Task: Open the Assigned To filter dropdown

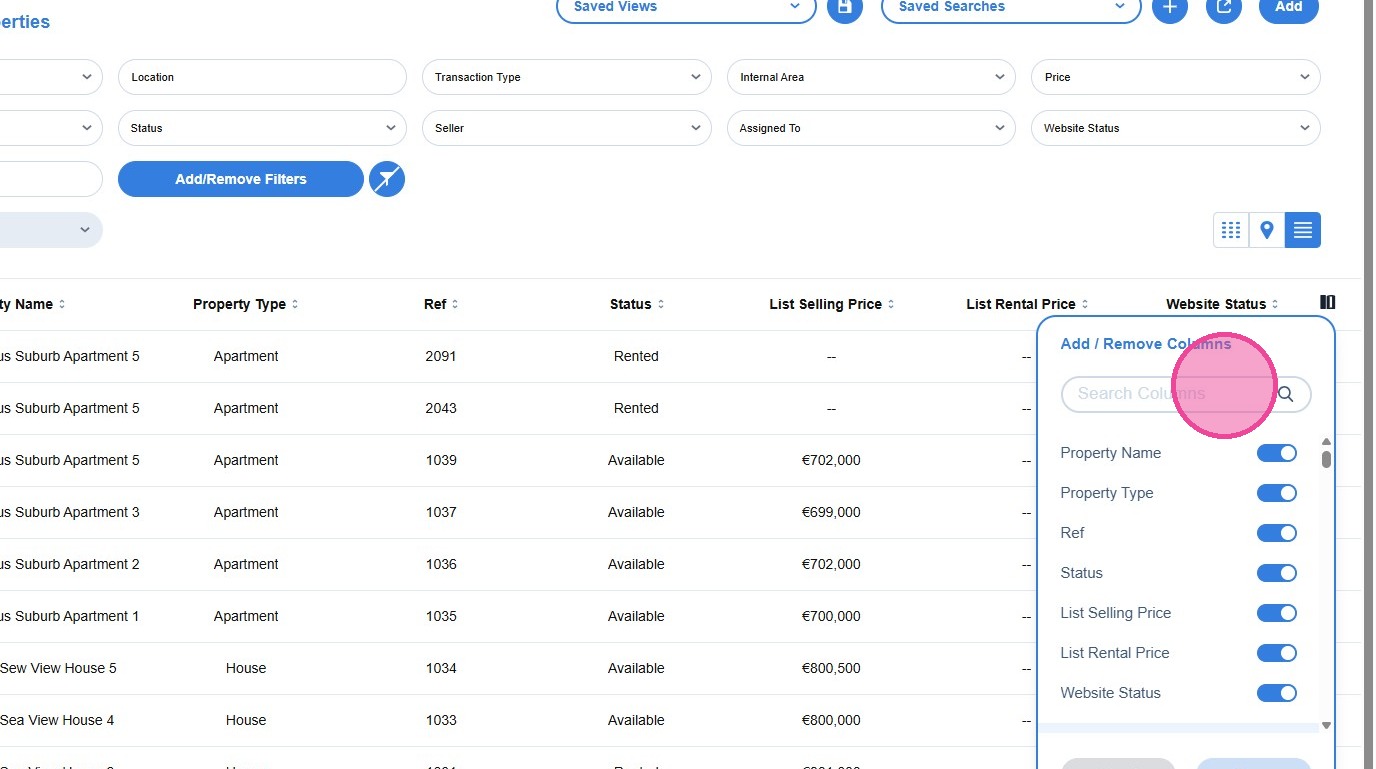Action: click(871, 128)
